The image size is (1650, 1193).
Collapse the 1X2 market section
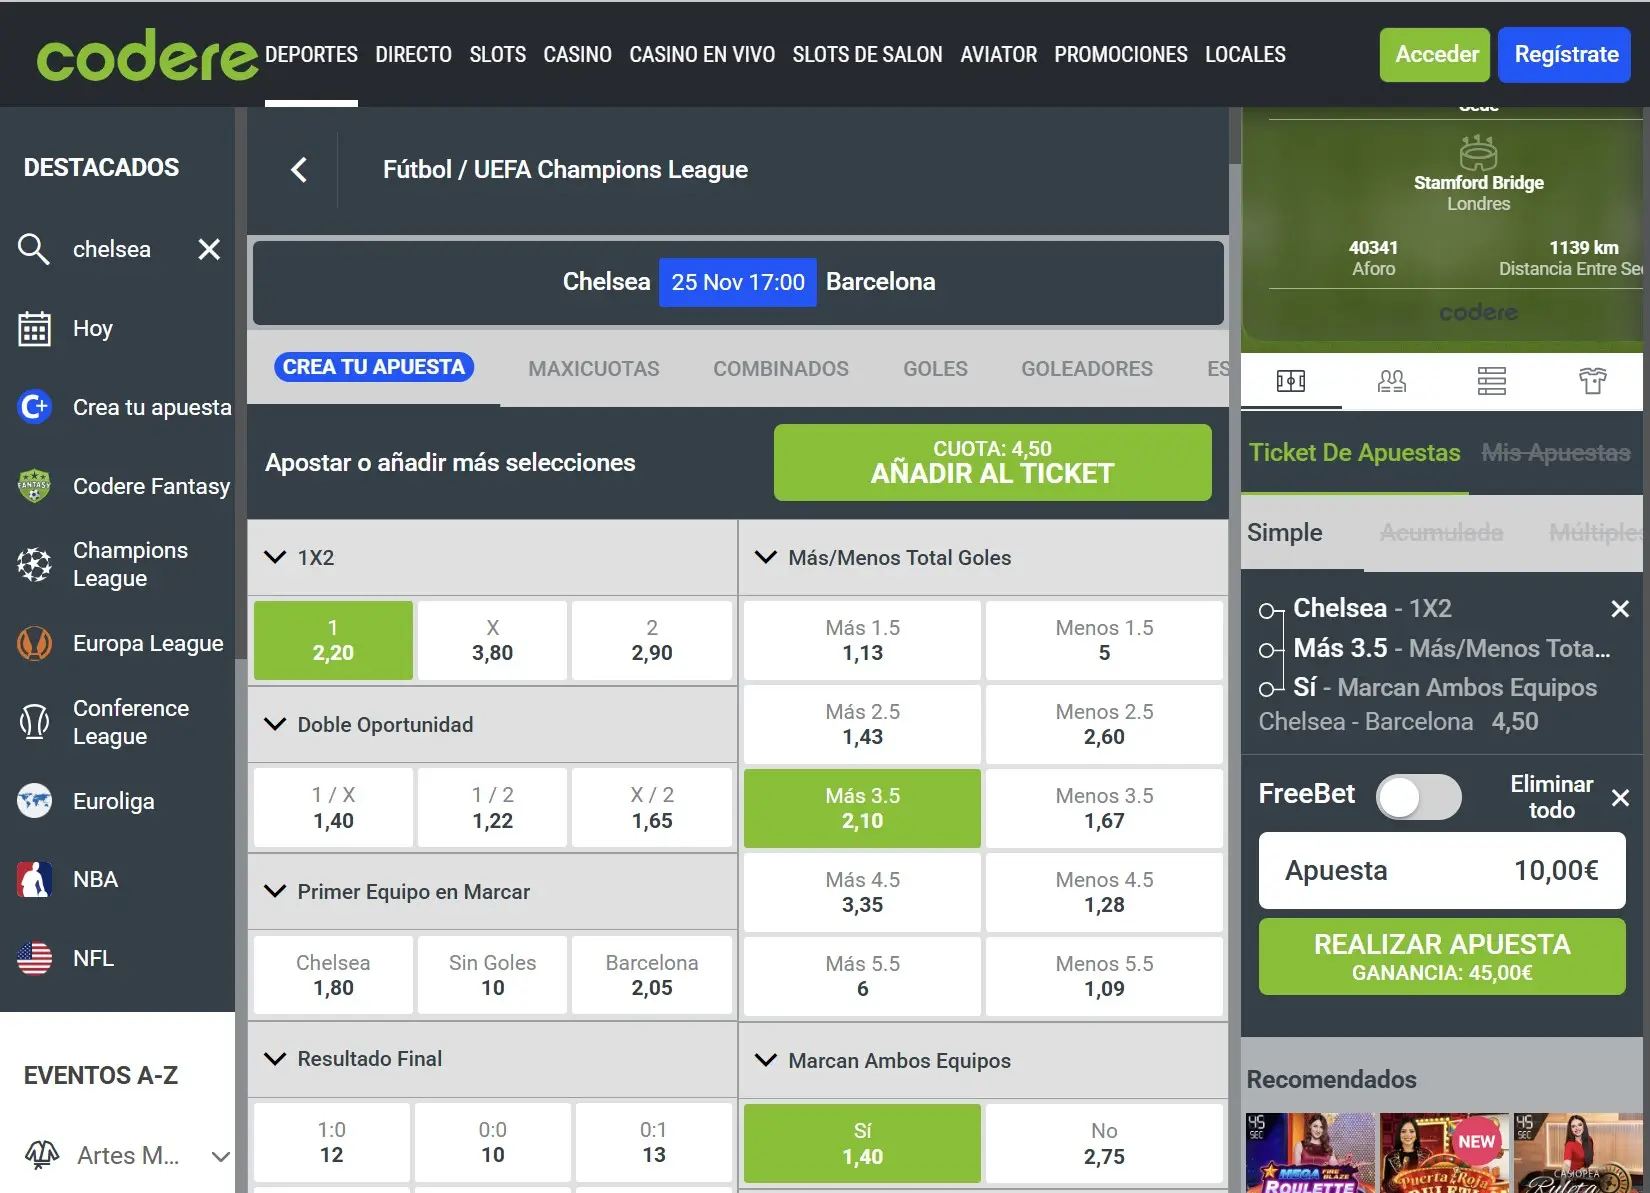tap(275, 557)
